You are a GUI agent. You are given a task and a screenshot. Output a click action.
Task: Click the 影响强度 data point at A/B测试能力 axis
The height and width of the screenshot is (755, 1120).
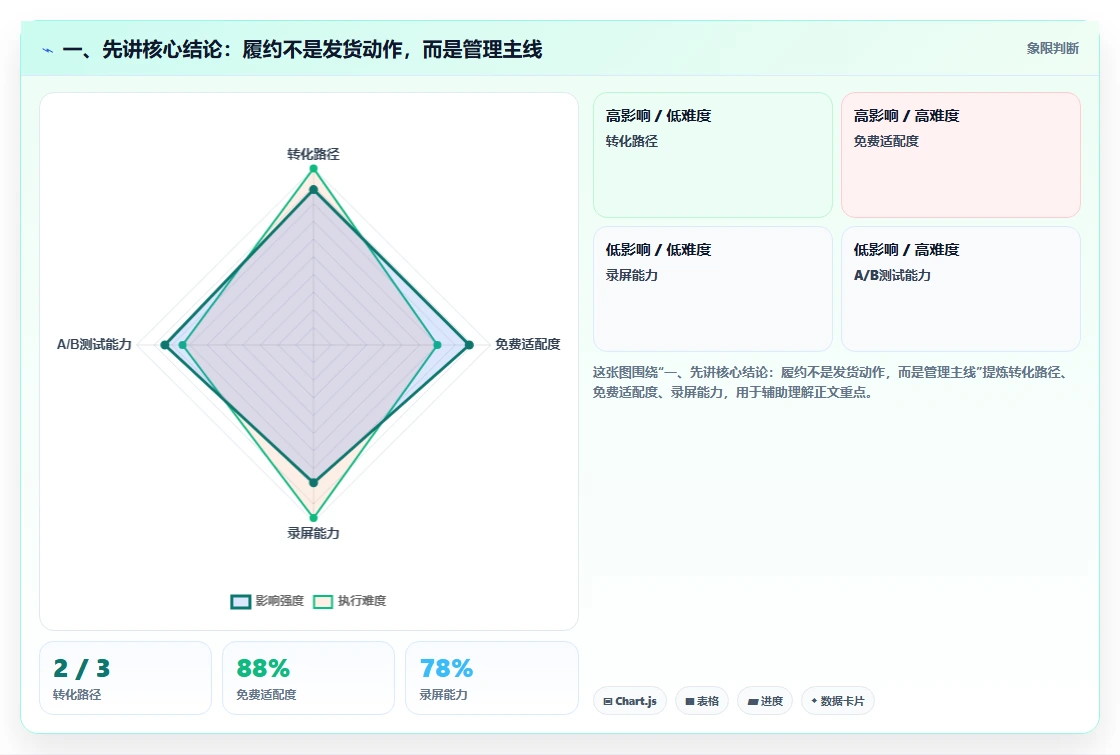pos(165,345)
